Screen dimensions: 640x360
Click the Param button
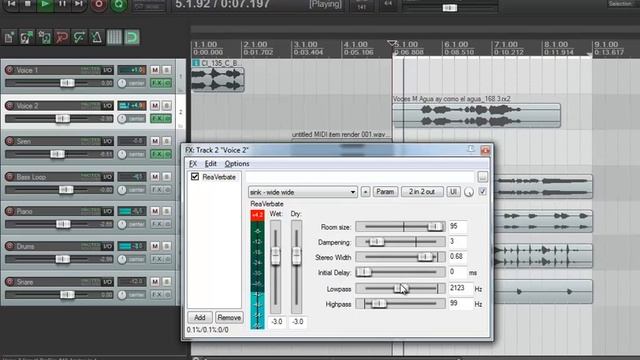pos(385,192)
